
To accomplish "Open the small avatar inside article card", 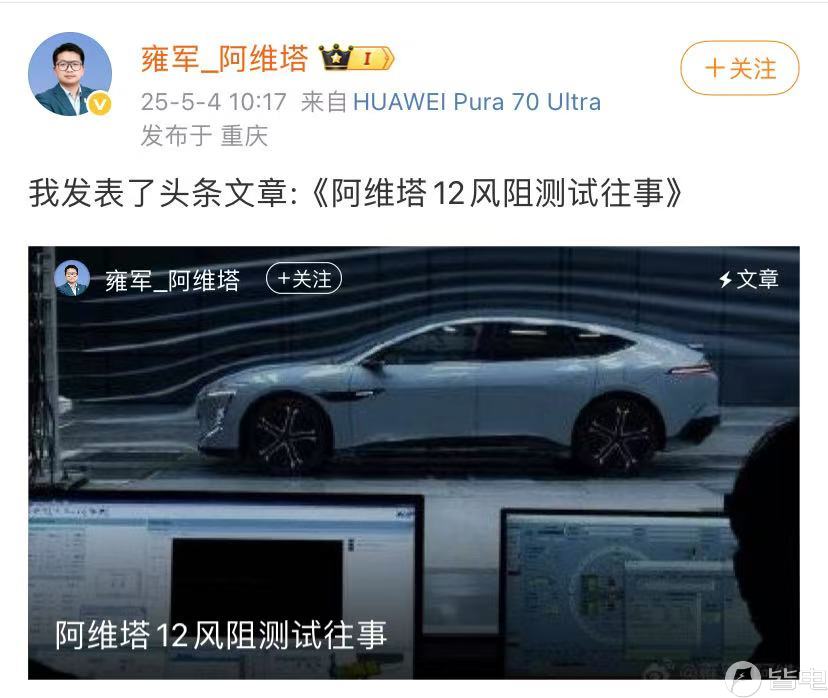I will tap(72, 278).
